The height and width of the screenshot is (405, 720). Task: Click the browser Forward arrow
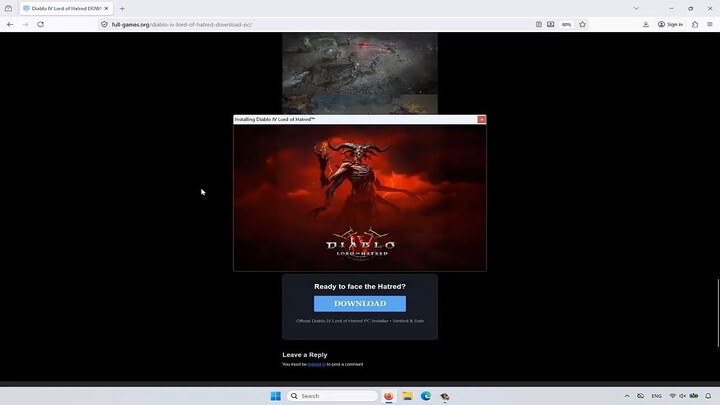tap(25, 24)
